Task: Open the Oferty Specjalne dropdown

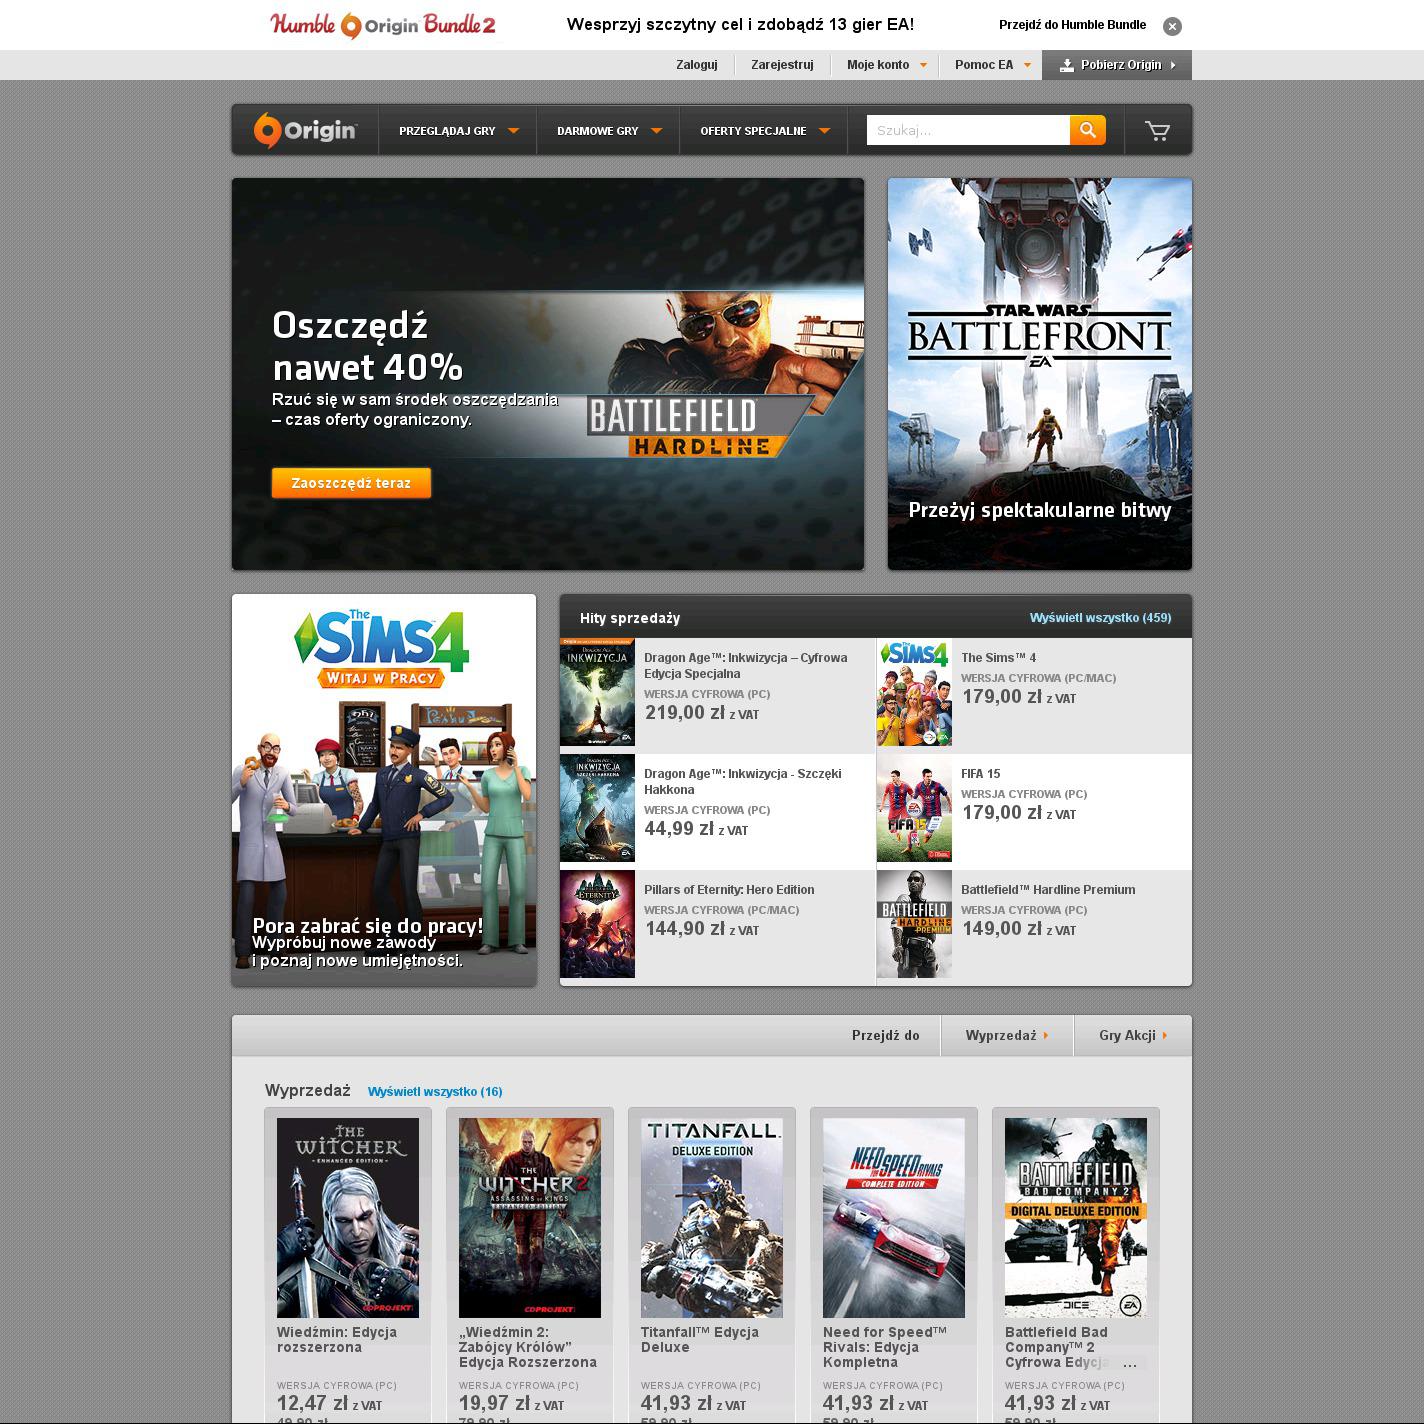Action: (x=764, y=131)
